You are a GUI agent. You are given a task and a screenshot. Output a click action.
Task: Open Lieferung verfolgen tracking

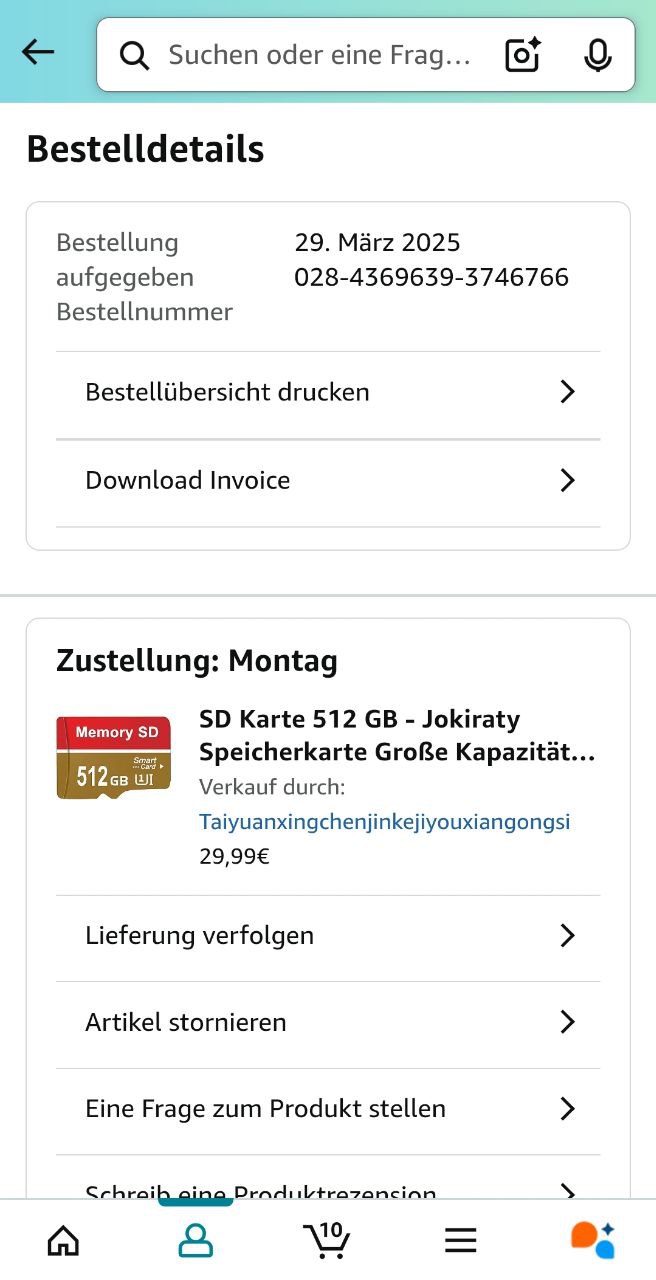click(200, 936)
